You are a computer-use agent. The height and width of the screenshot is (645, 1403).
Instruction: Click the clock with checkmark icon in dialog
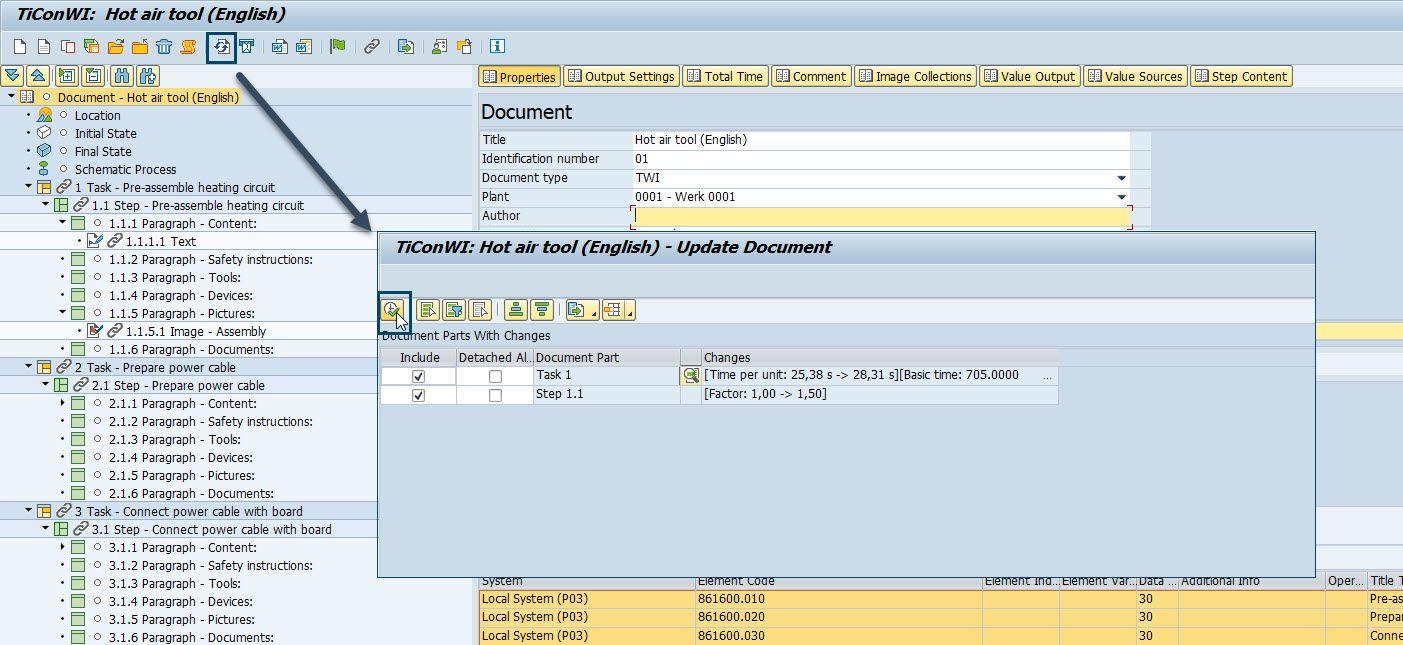[x=393, y=310]
